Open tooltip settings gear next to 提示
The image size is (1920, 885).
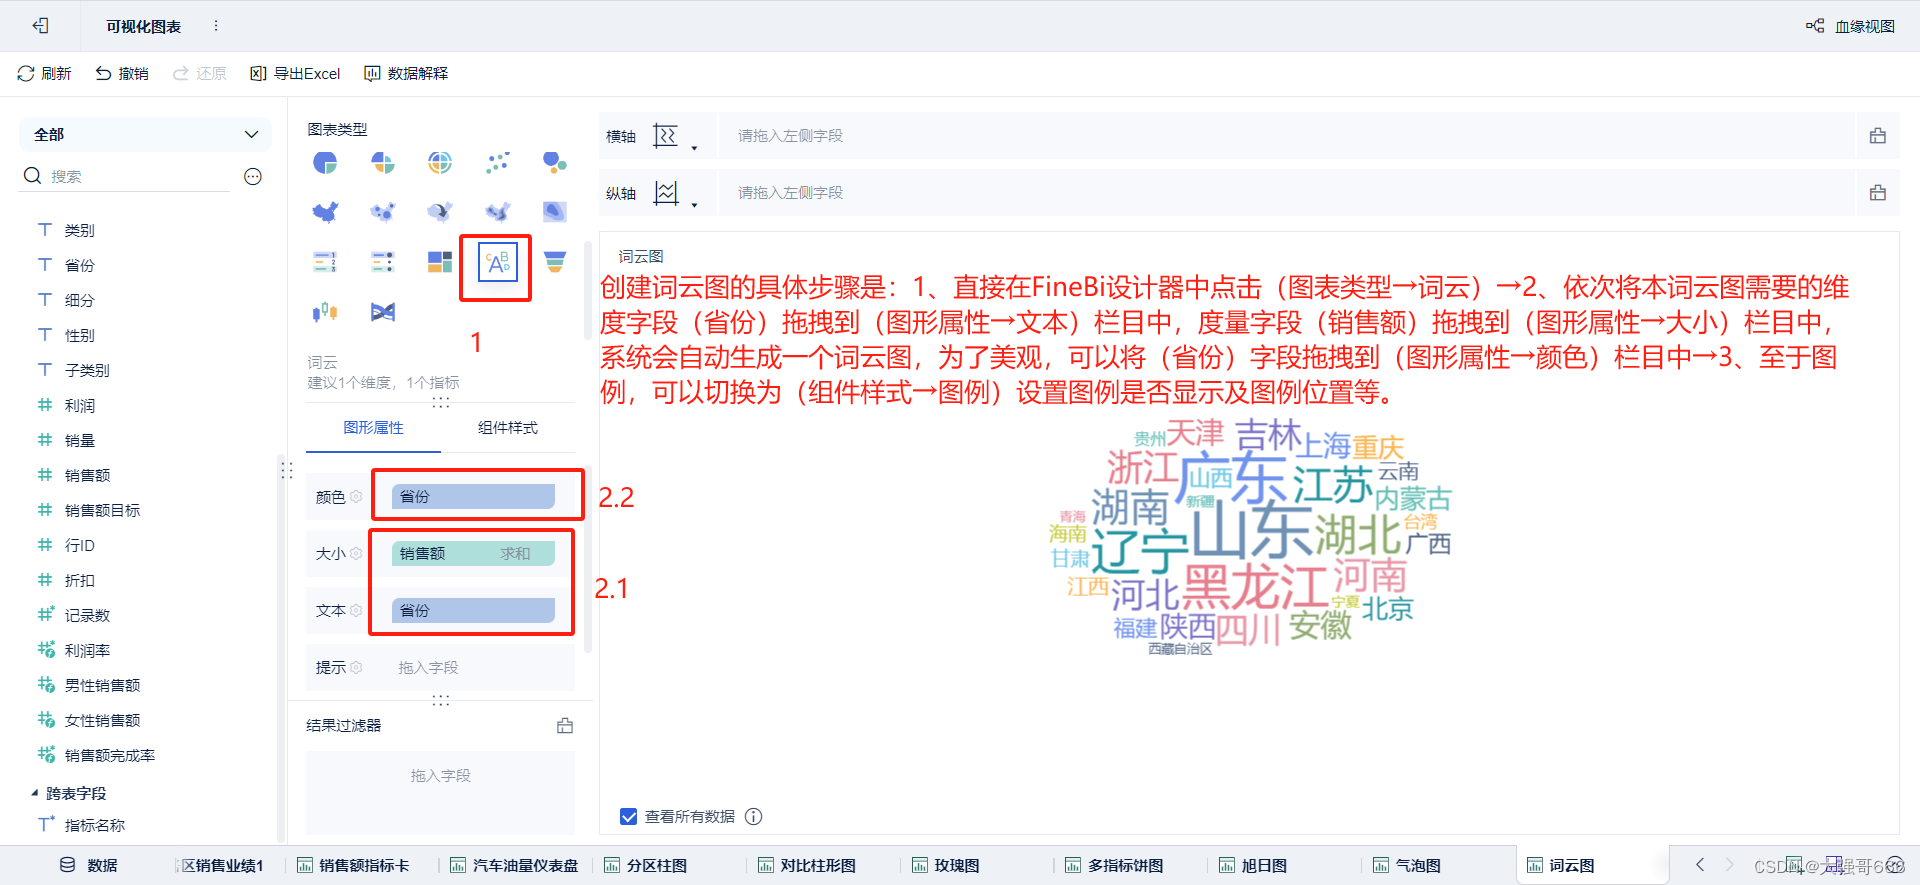356,667
